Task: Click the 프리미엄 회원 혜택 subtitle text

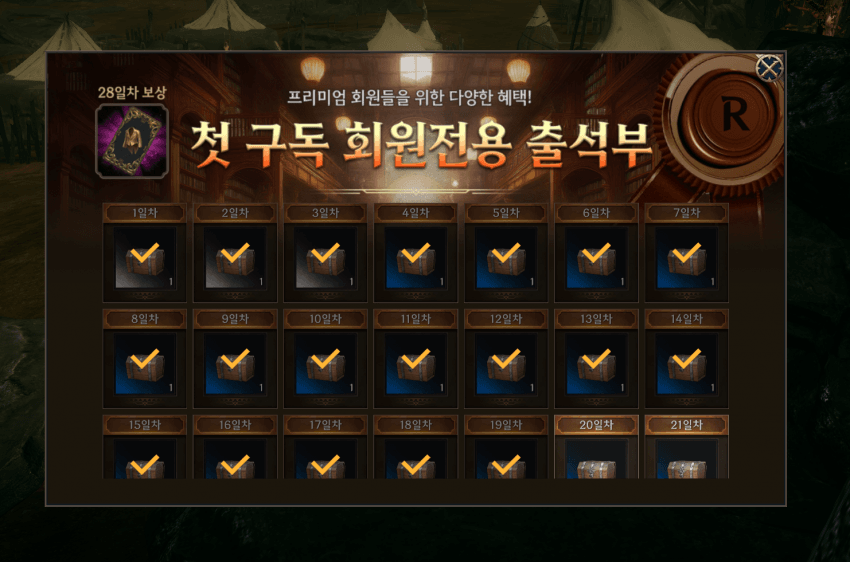Action: click(x=409, y=98)
